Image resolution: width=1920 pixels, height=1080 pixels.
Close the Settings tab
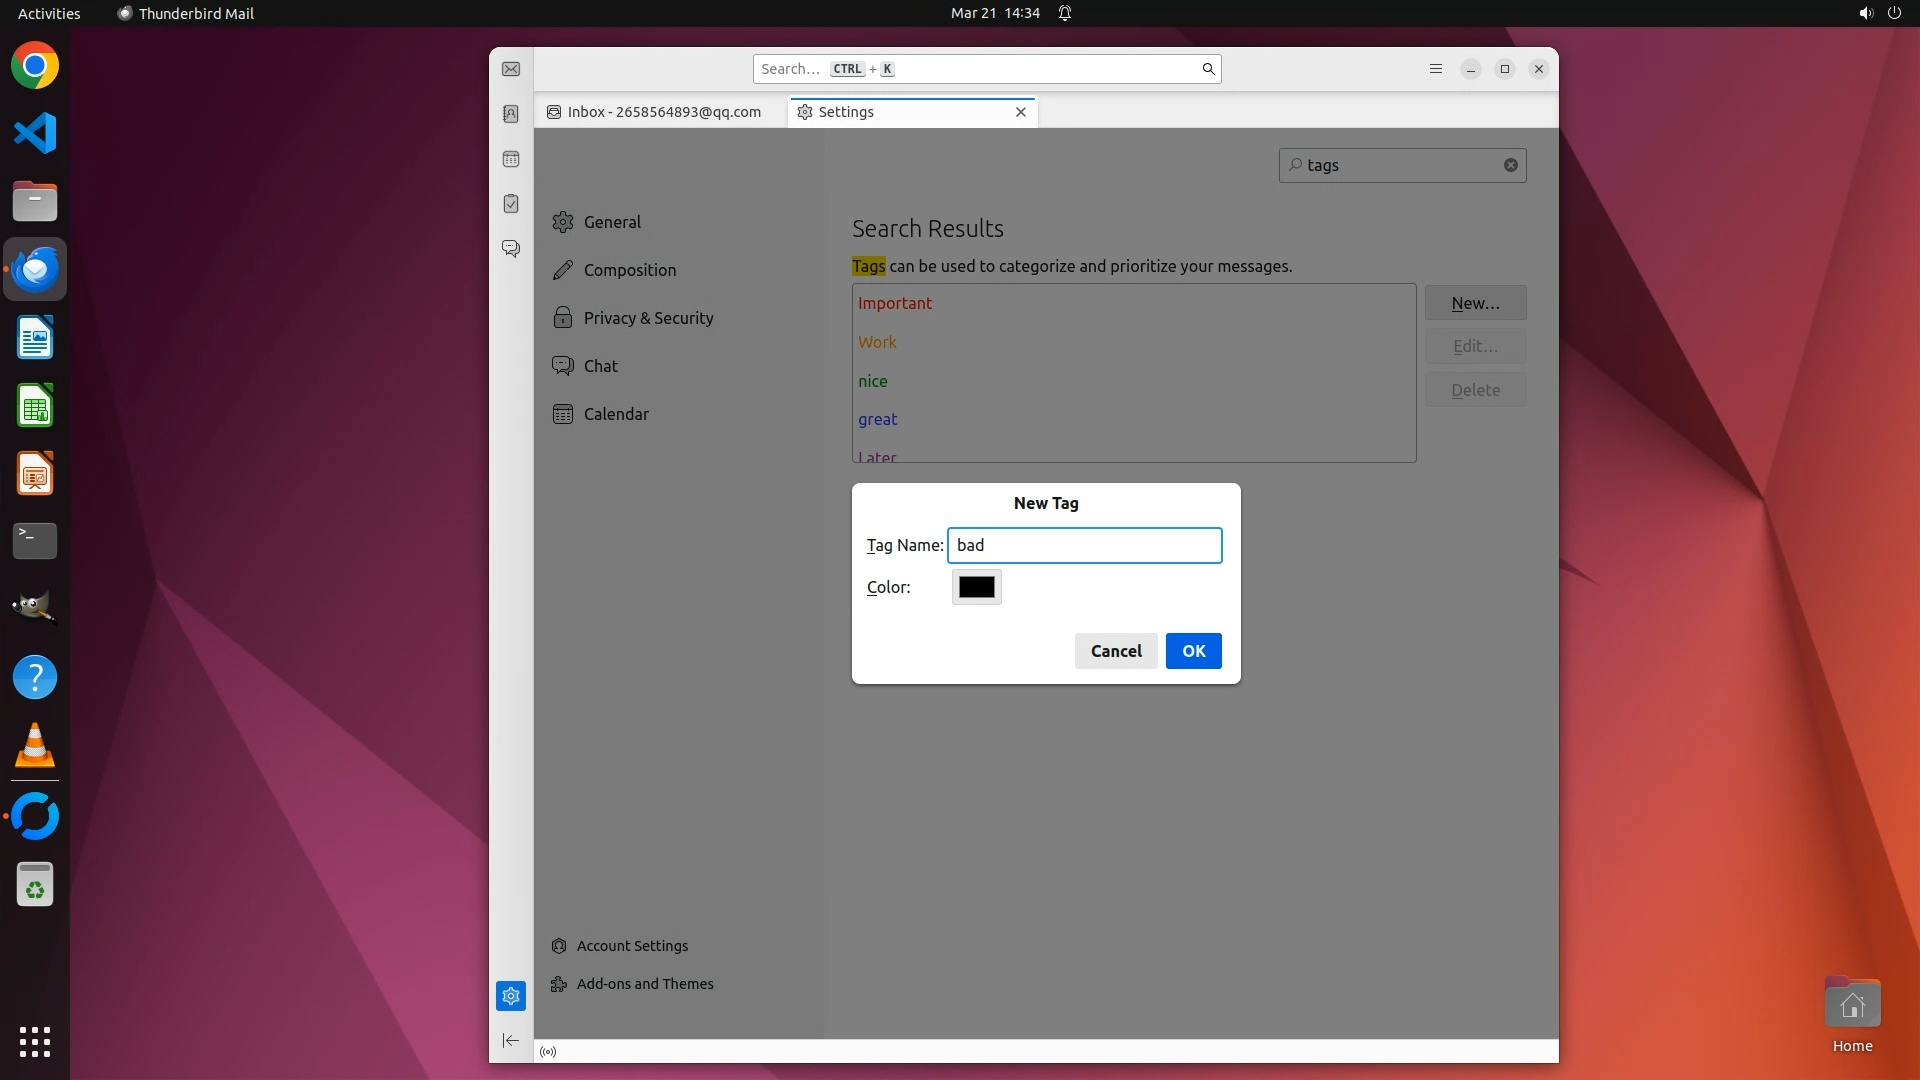point(1021,112)
